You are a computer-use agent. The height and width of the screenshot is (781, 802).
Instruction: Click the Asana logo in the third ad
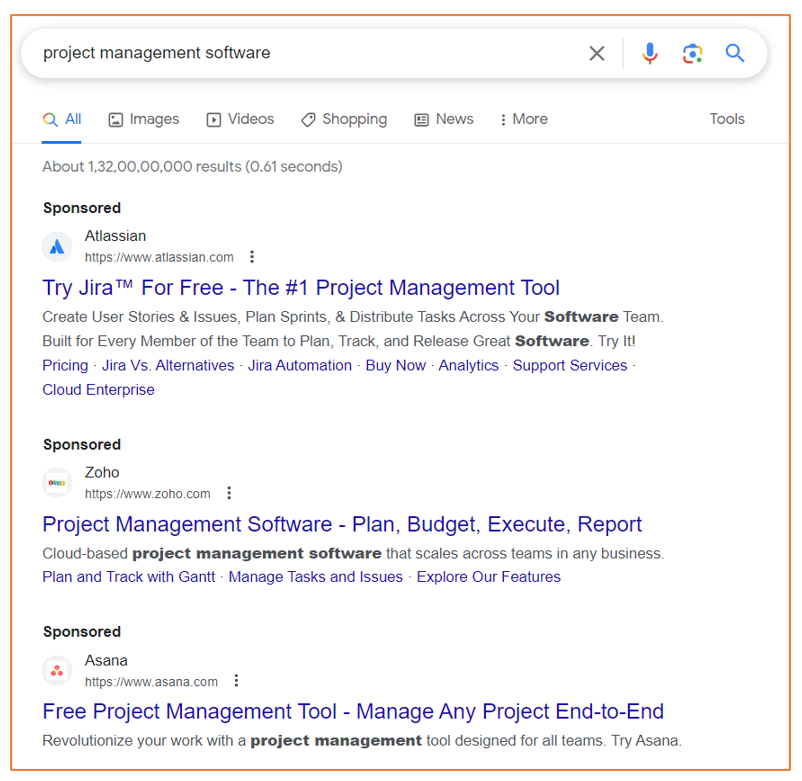click(57, 670)
